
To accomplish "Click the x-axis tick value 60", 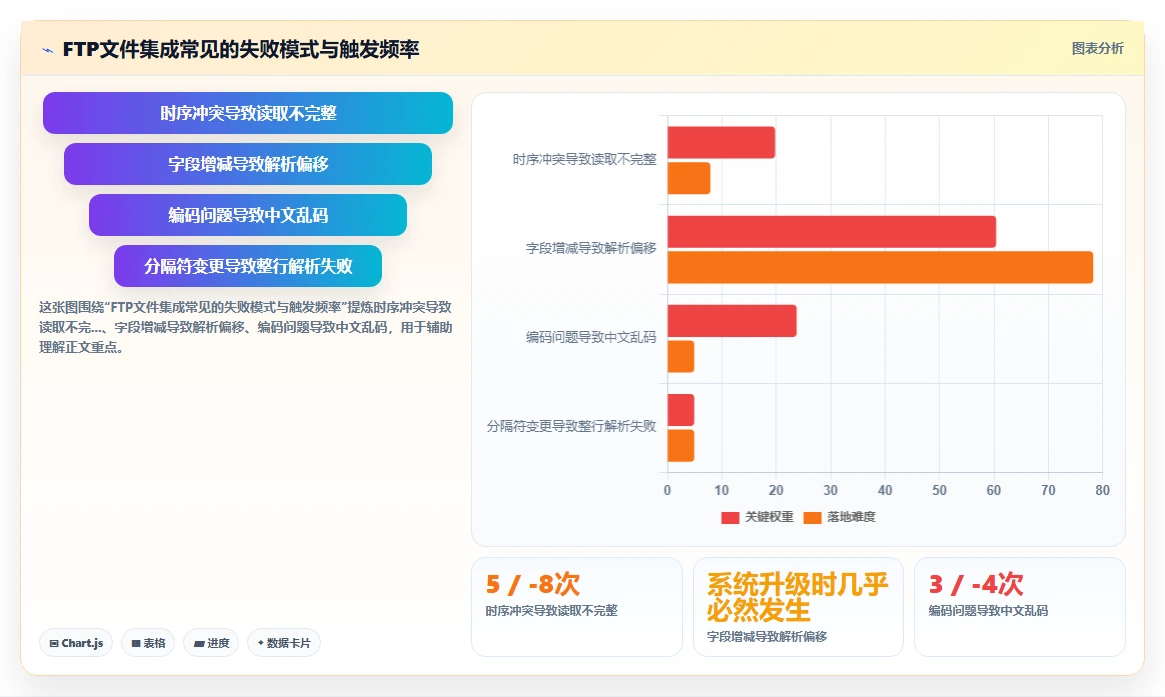I will (993, 490).
